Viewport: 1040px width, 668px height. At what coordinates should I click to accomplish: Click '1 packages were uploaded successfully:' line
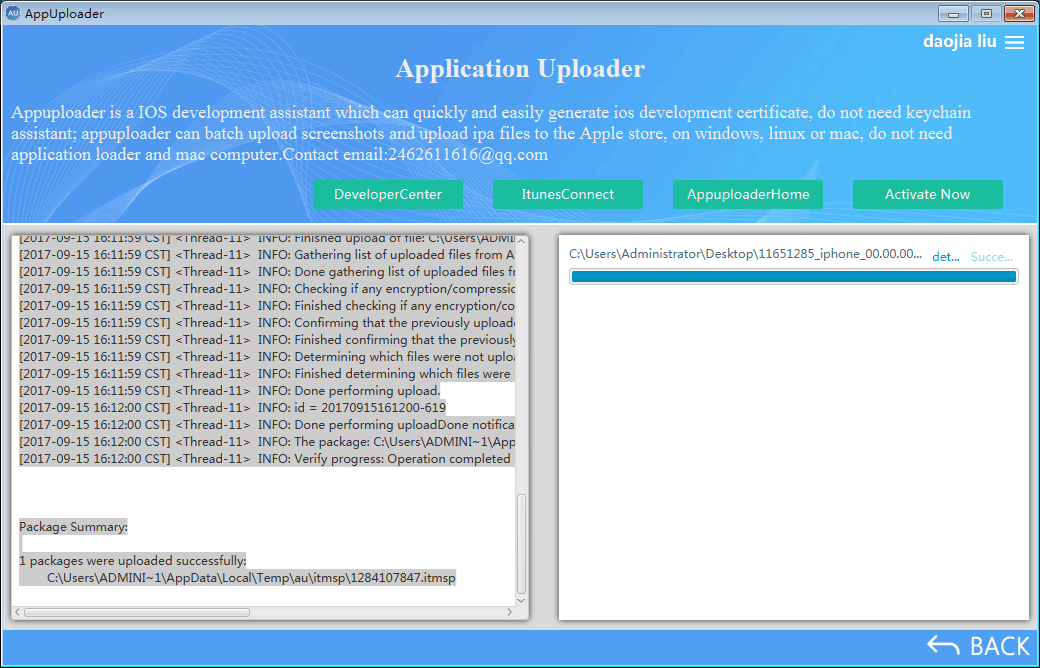click(x=133, y=561)
